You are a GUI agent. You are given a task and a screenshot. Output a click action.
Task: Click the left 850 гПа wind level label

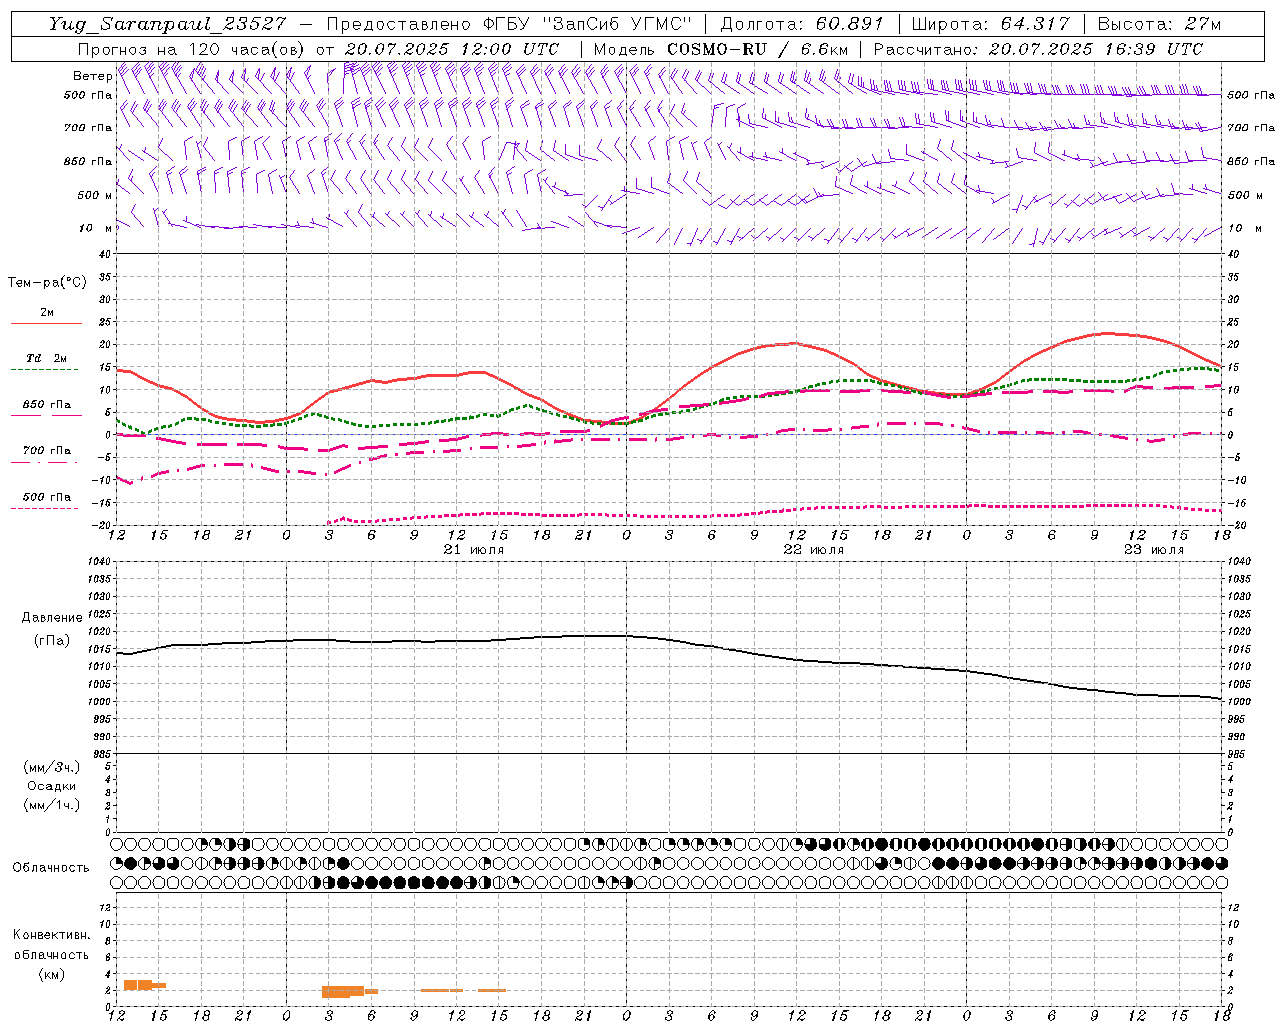(x=88, y=161)
